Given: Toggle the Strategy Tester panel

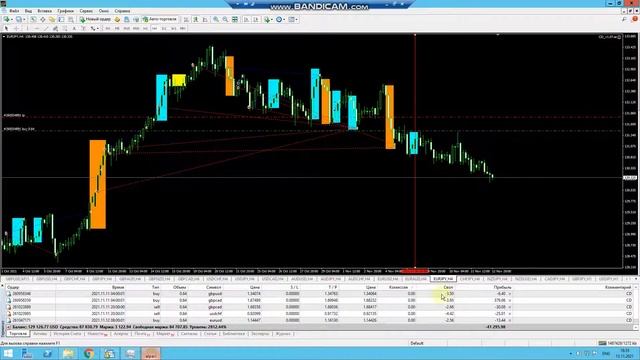Looking at the screenshot, I should pyautogui.click(x=71, y=19).
